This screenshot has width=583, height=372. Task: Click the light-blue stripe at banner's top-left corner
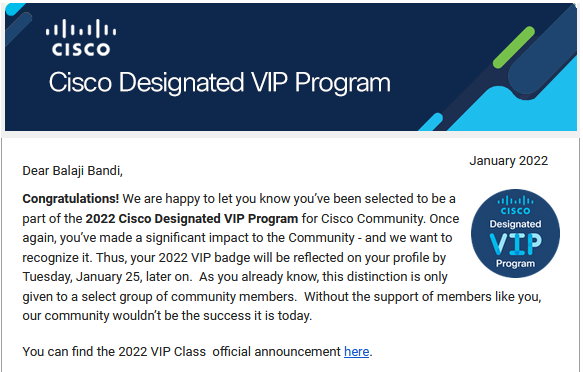pos(15,10)
